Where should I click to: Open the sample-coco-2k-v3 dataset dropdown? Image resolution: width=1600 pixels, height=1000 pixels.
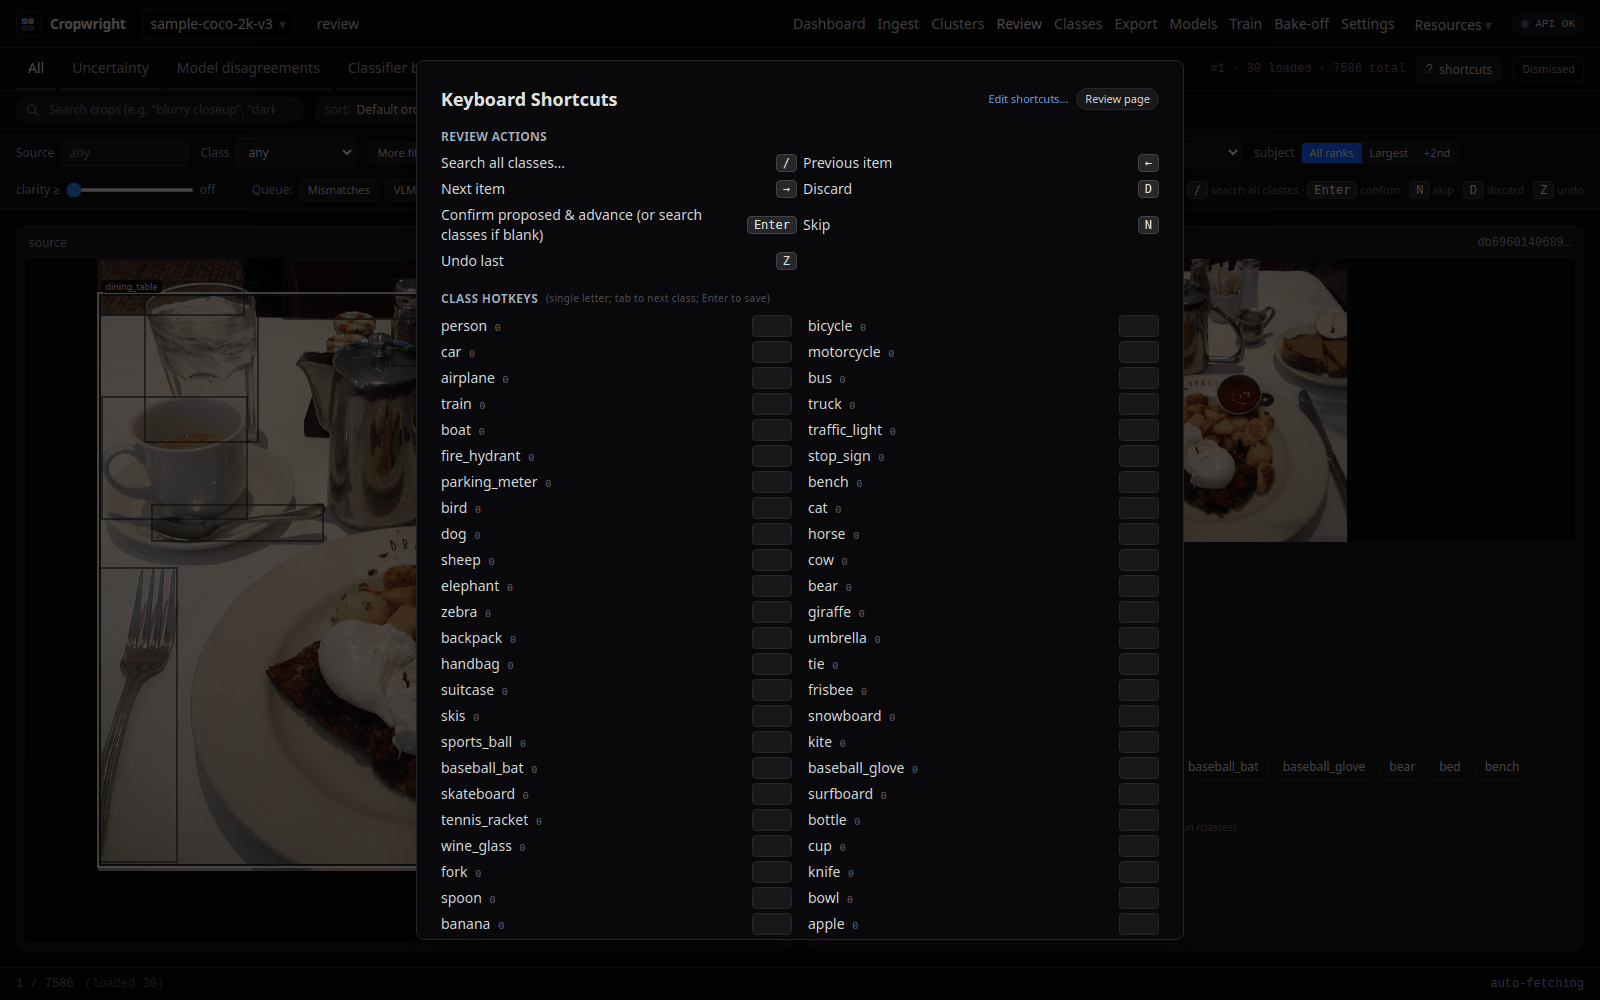218,24
